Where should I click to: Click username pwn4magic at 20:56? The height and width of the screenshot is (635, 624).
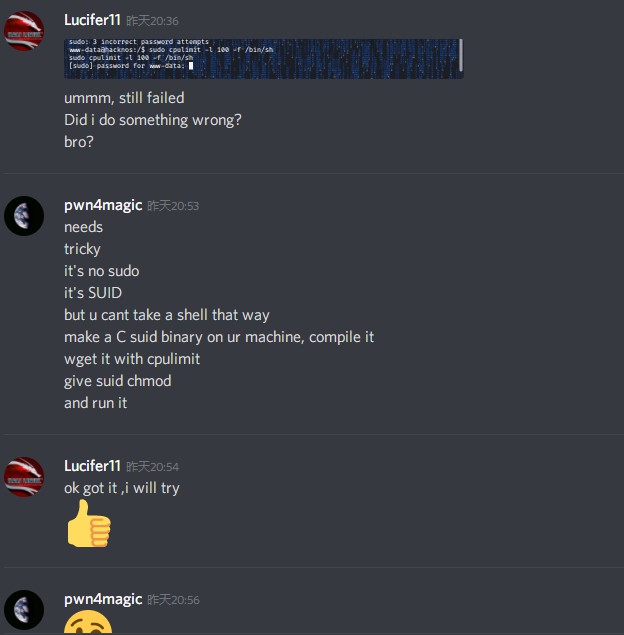pos(103,599)
